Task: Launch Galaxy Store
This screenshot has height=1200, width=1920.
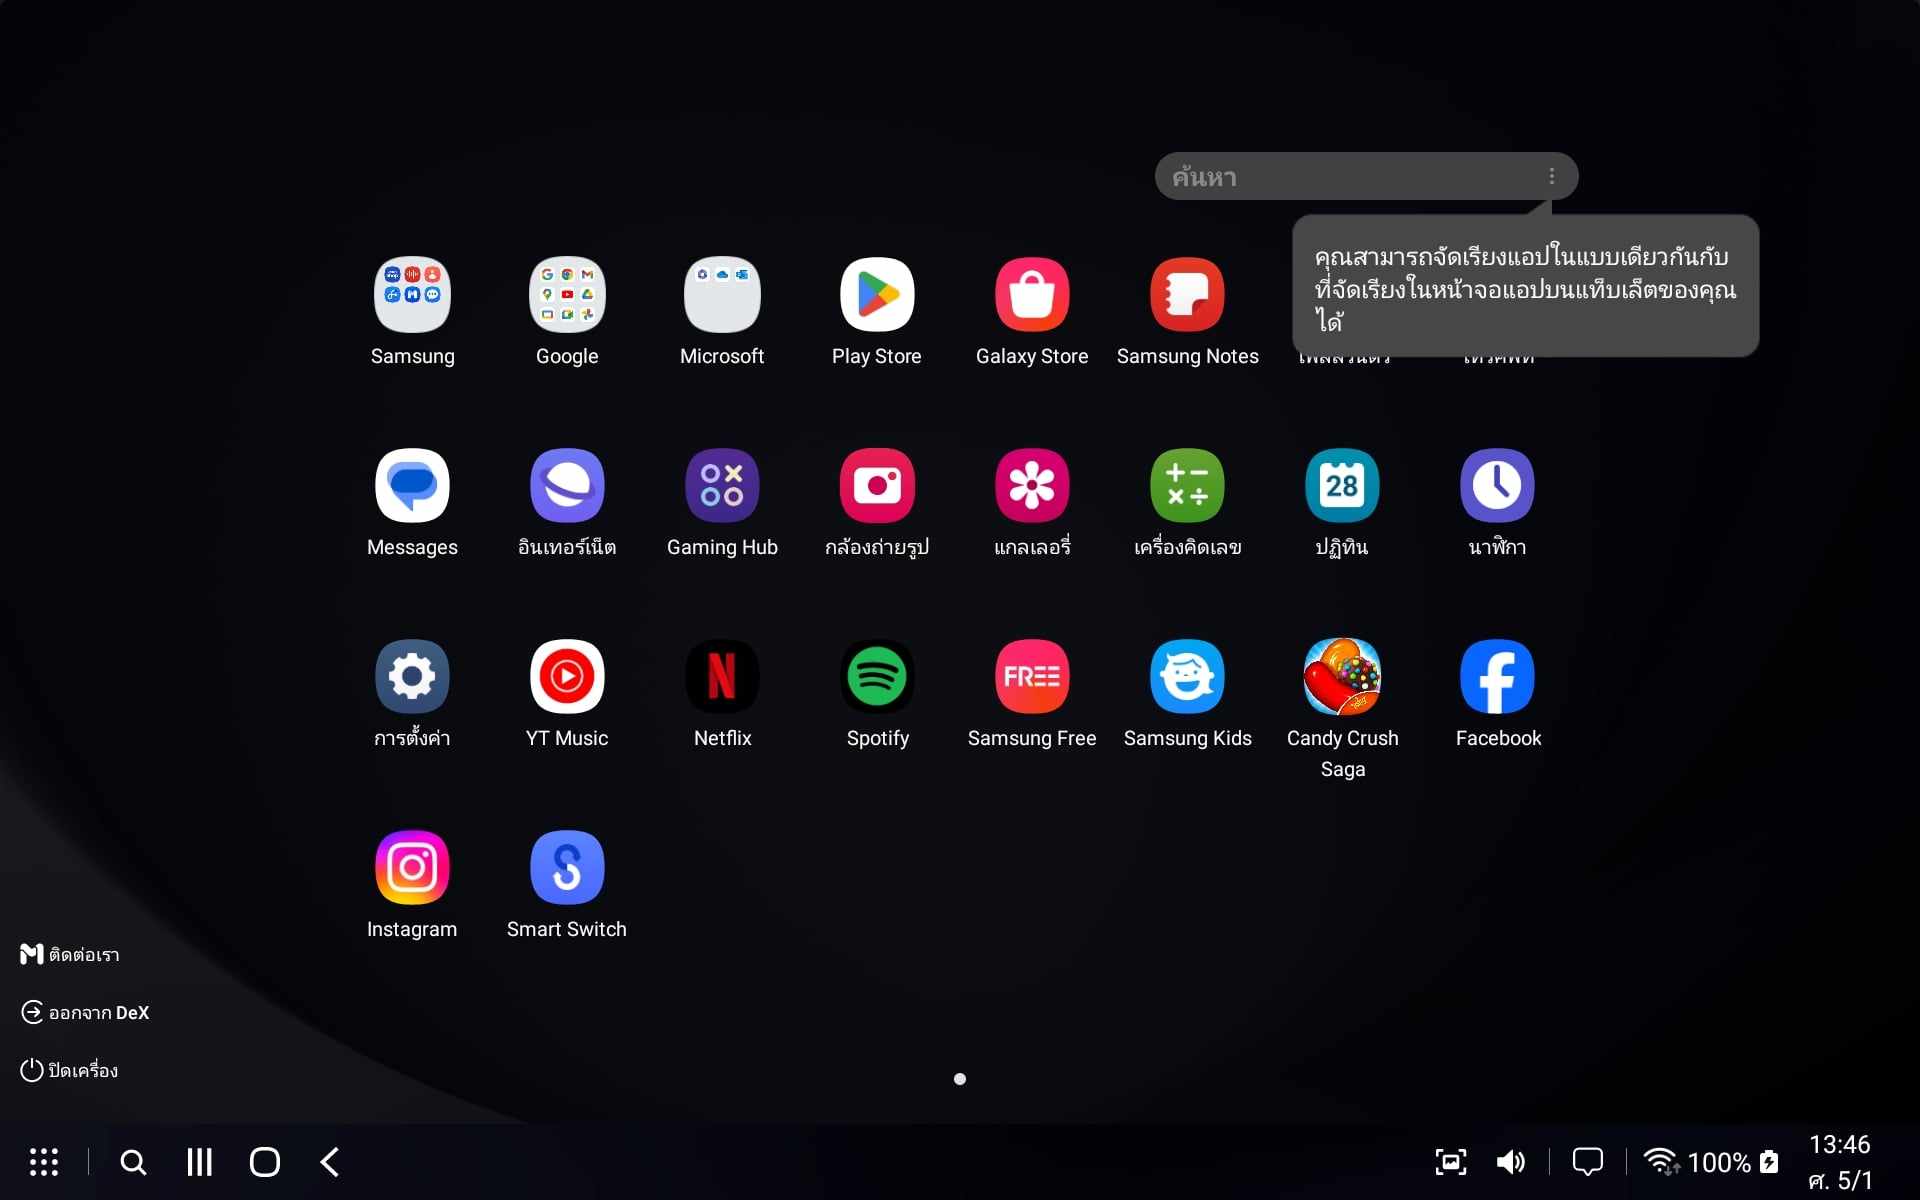Action: coord(1032,295)
